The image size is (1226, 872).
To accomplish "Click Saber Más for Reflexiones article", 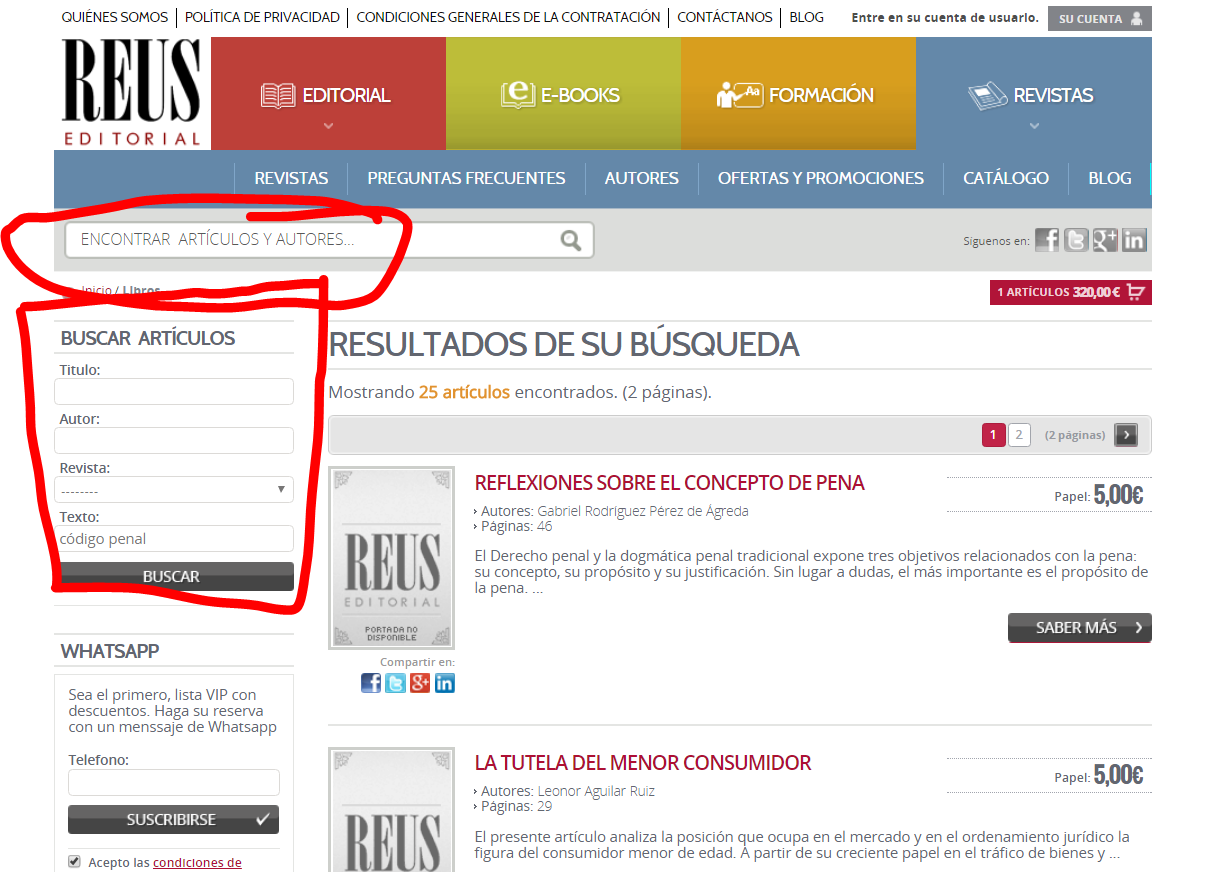I will coord(1080,627).
